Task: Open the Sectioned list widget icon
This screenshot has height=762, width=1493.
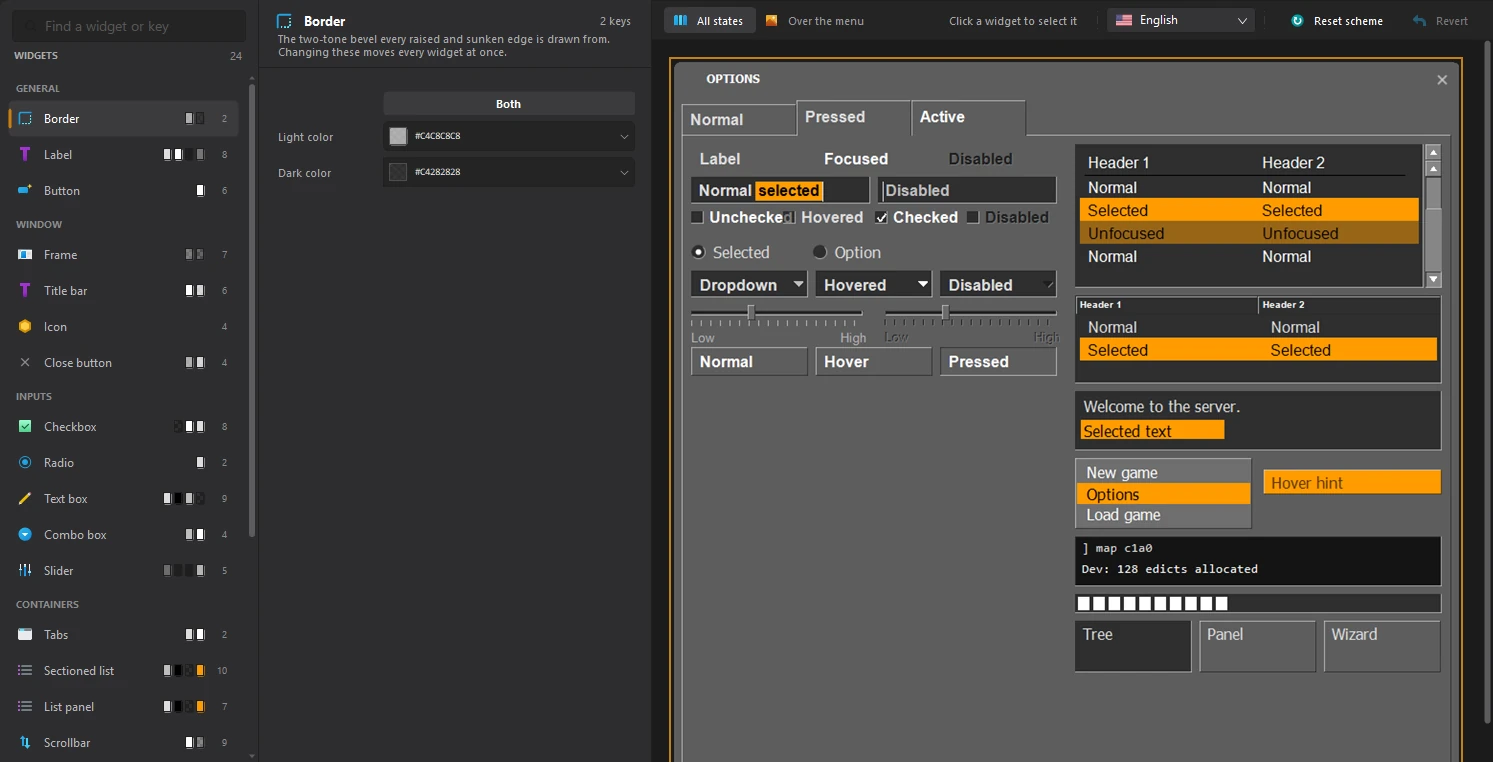Action: coord(25,670)
